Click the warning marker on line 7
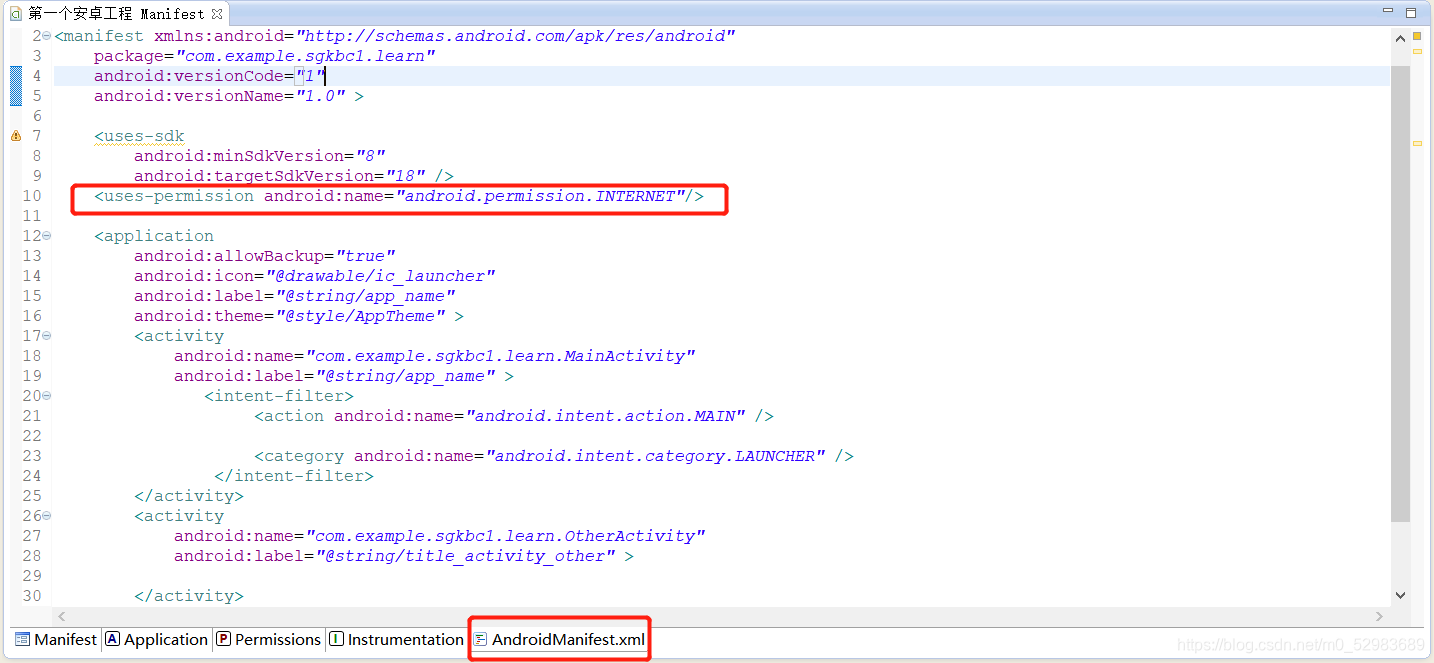Screen dimensions: 1434x663 coord(15,136)
